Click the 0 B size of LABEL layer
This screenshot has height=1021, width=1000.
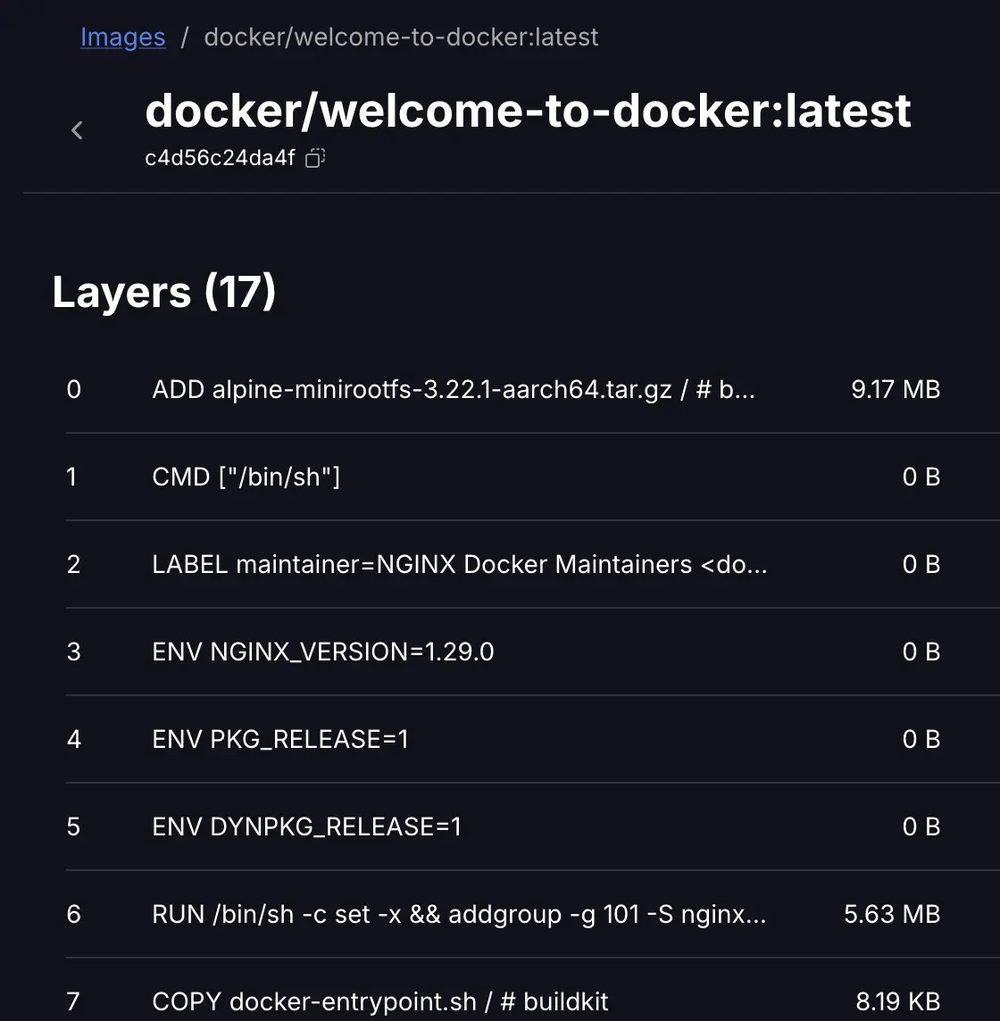coord(921,564)
